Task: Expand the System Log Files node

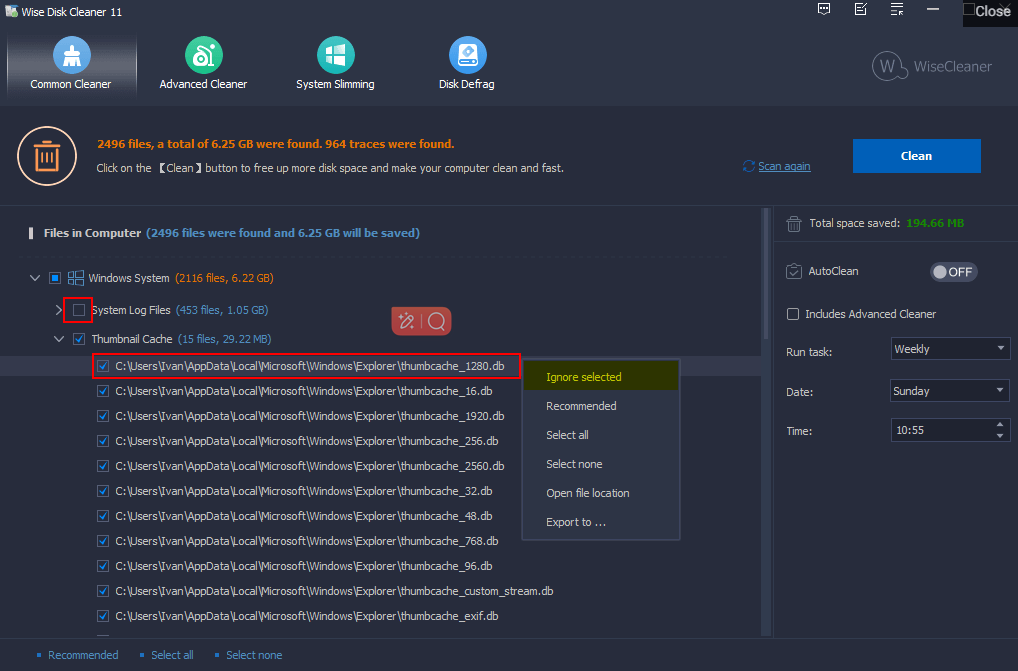Action: (x=58, y=310)
